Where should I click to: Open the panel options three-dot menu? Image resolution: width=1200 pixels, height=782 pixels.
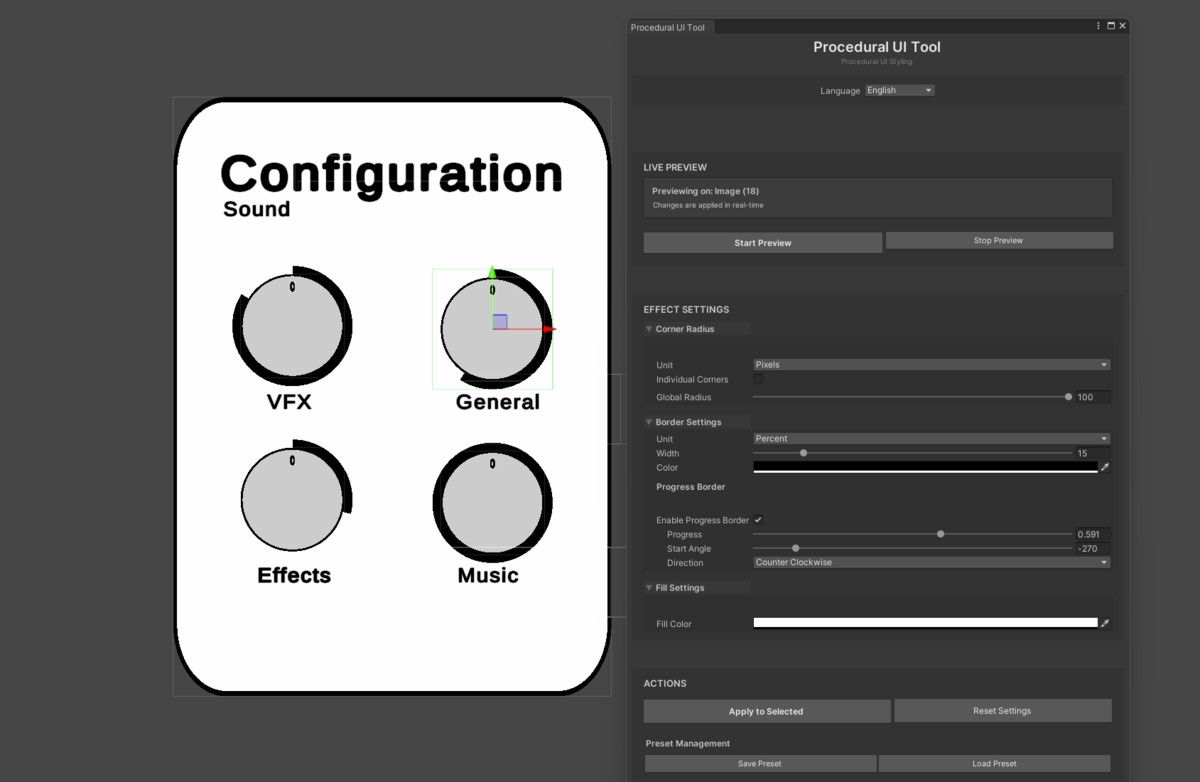pos(1097,25)
